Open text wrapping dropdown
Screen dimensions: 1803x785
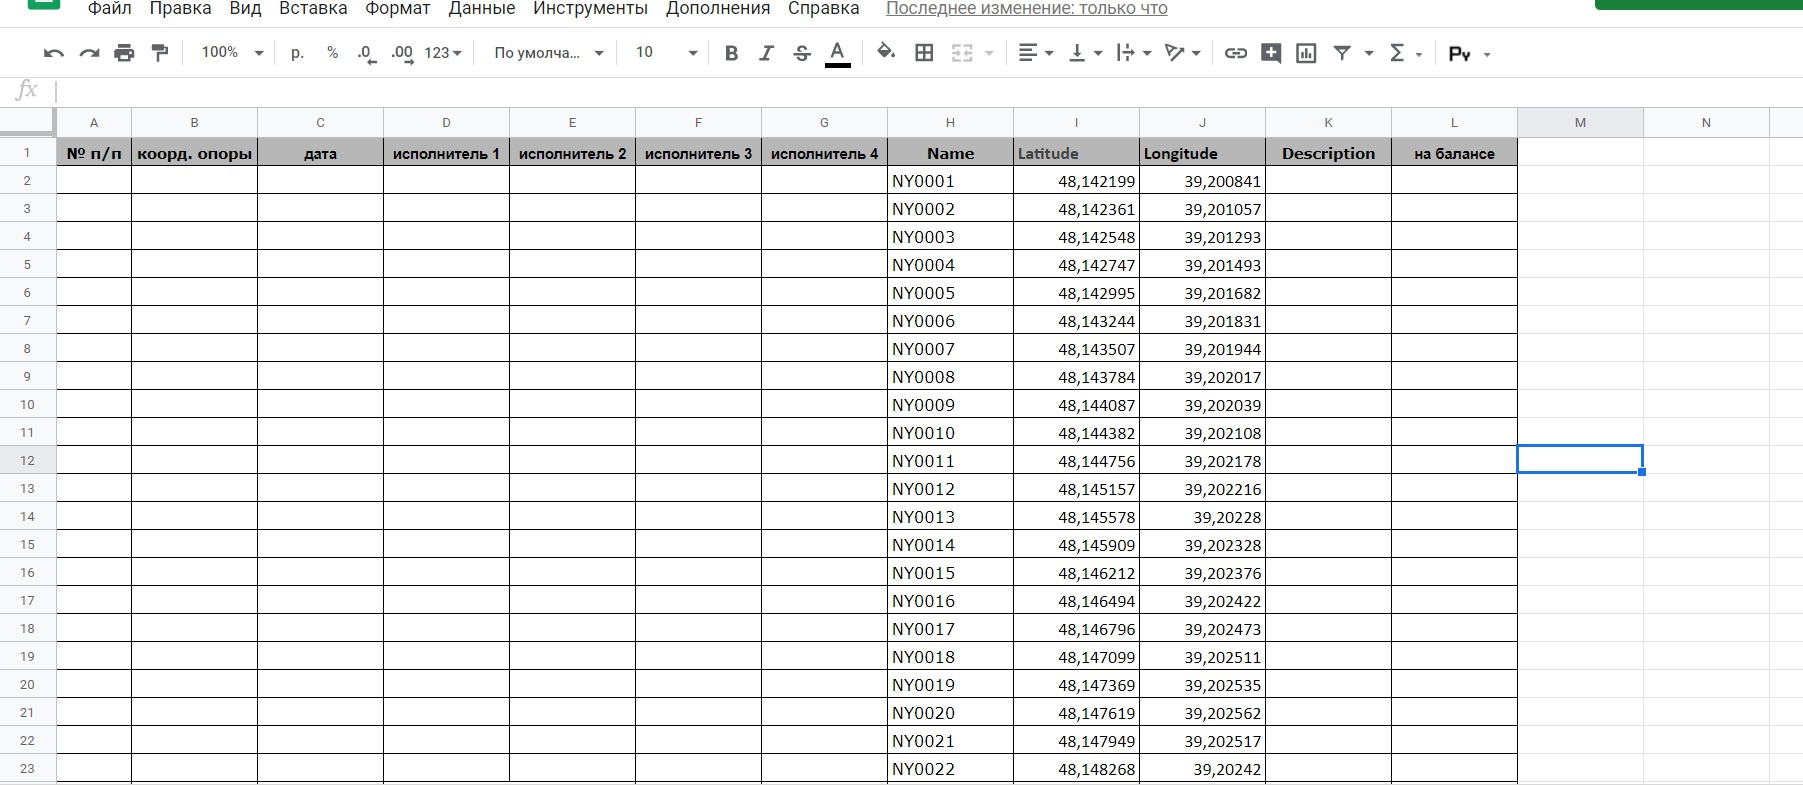pyautogui.click(x=1134, y=53)
